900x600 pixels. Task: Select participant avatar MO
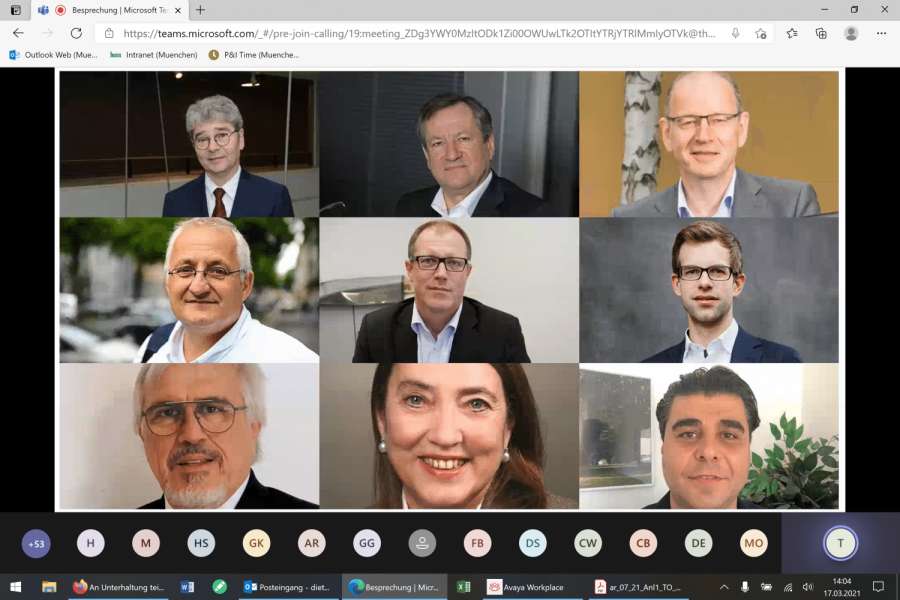click(x=754, y=543)
